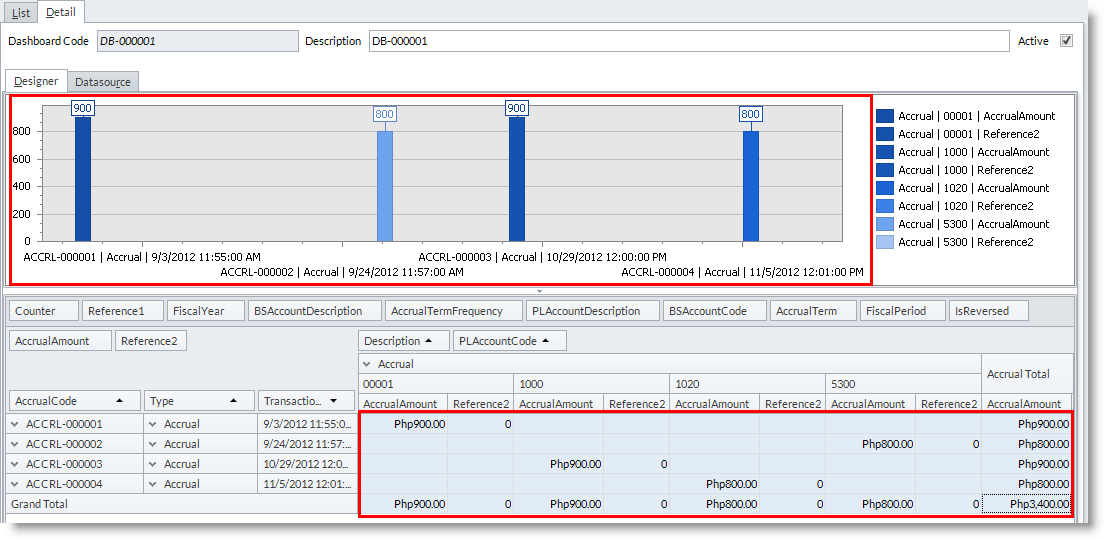Viewport: 1104px width, 539px height.
Task: Open the Transaction column header dropdown
Action: click(x=333, y=401)
